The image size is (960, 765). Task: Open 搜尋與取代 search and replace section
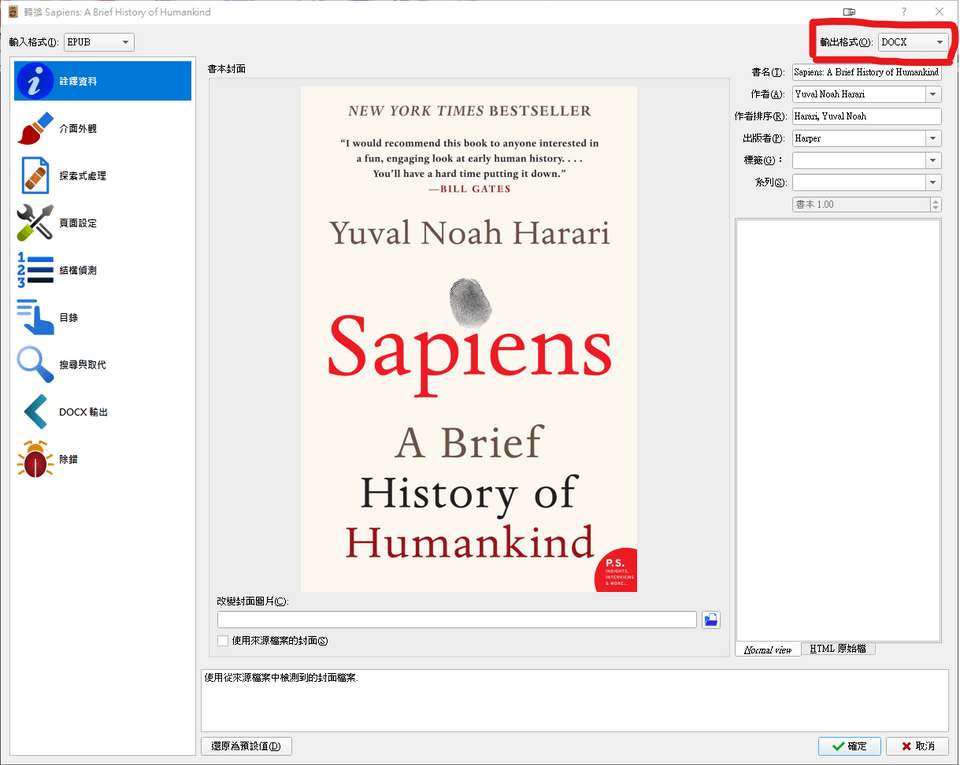pyautogui.click(x=36, y=364)
